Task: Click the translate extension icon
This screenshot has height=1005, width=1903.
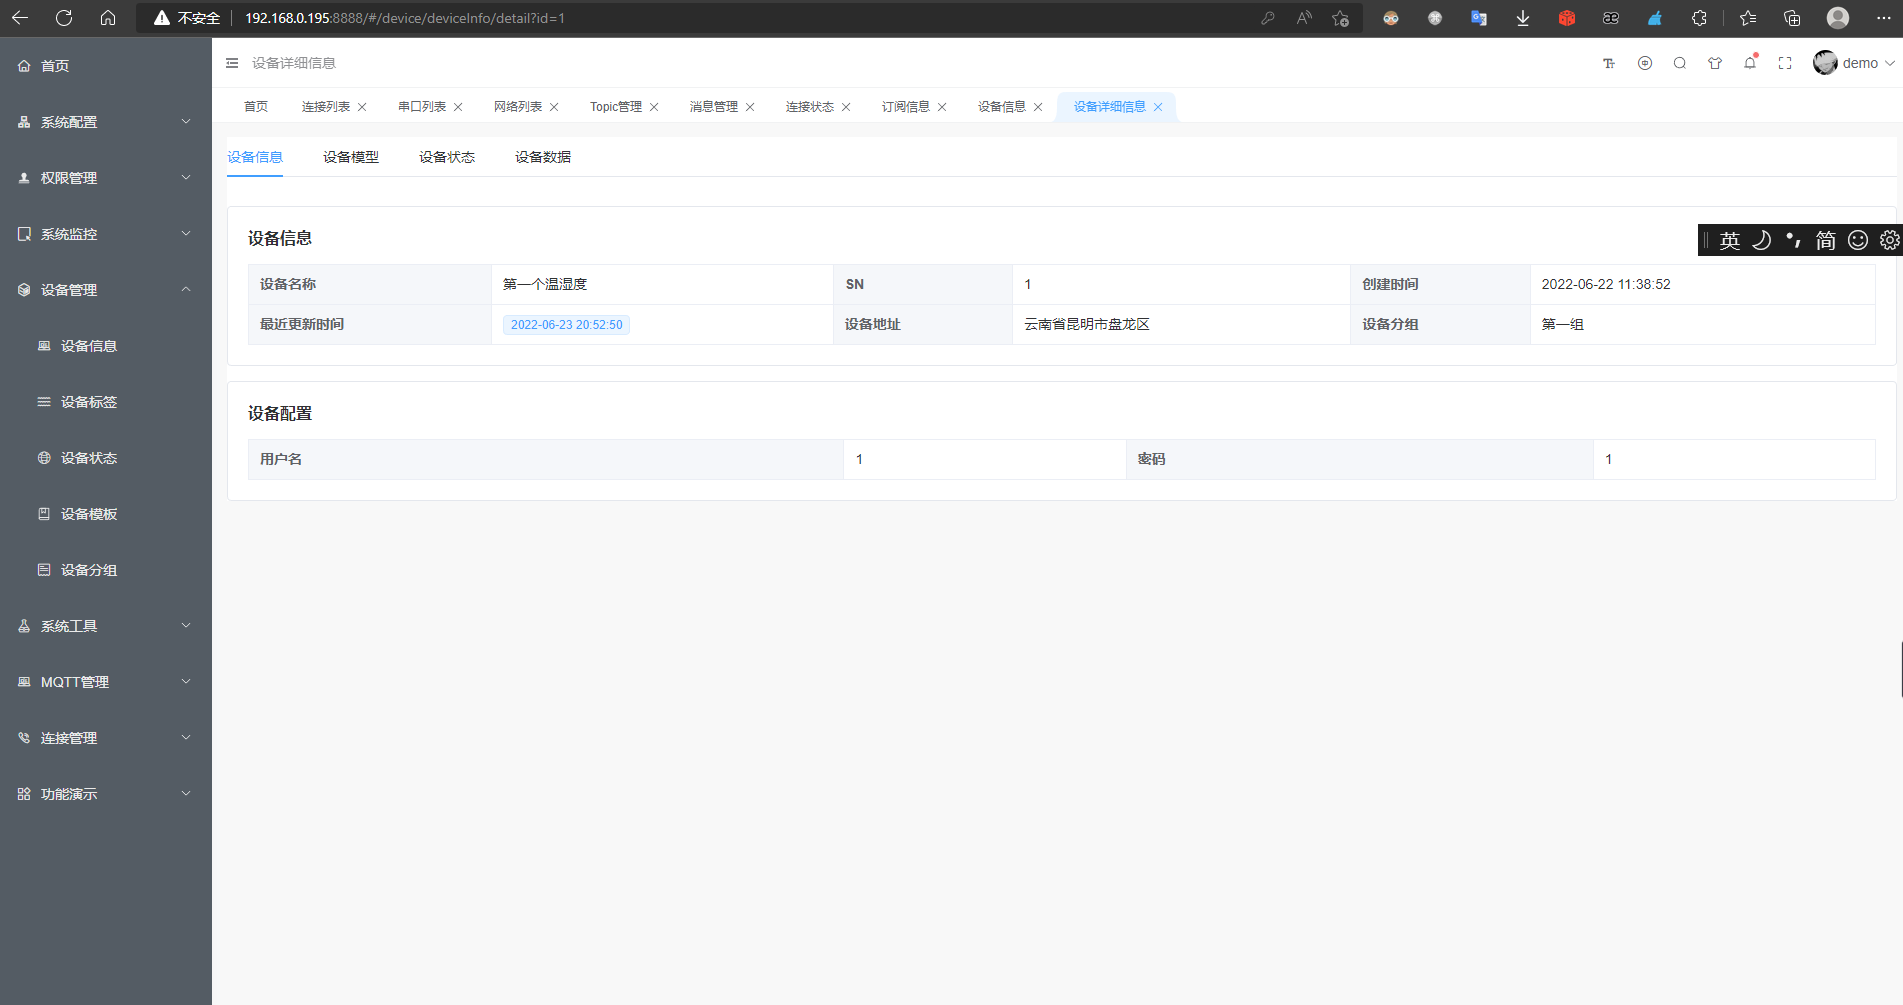Action: pos(1479,18)
